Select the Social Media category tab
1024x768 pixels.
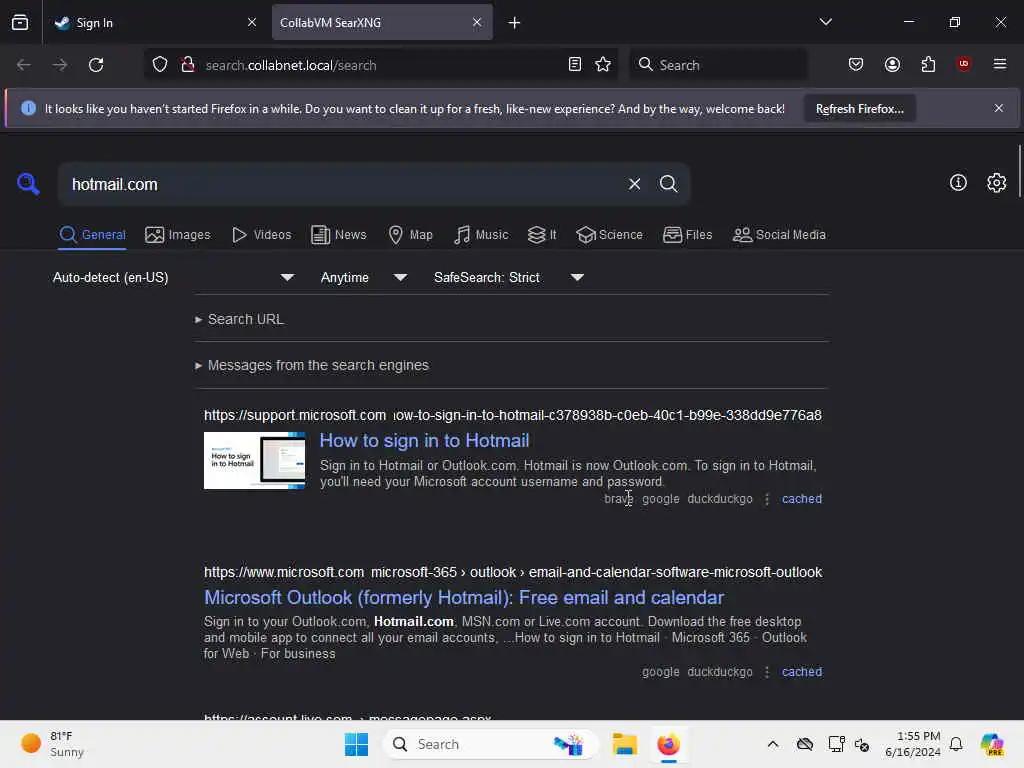pos(779,235)
